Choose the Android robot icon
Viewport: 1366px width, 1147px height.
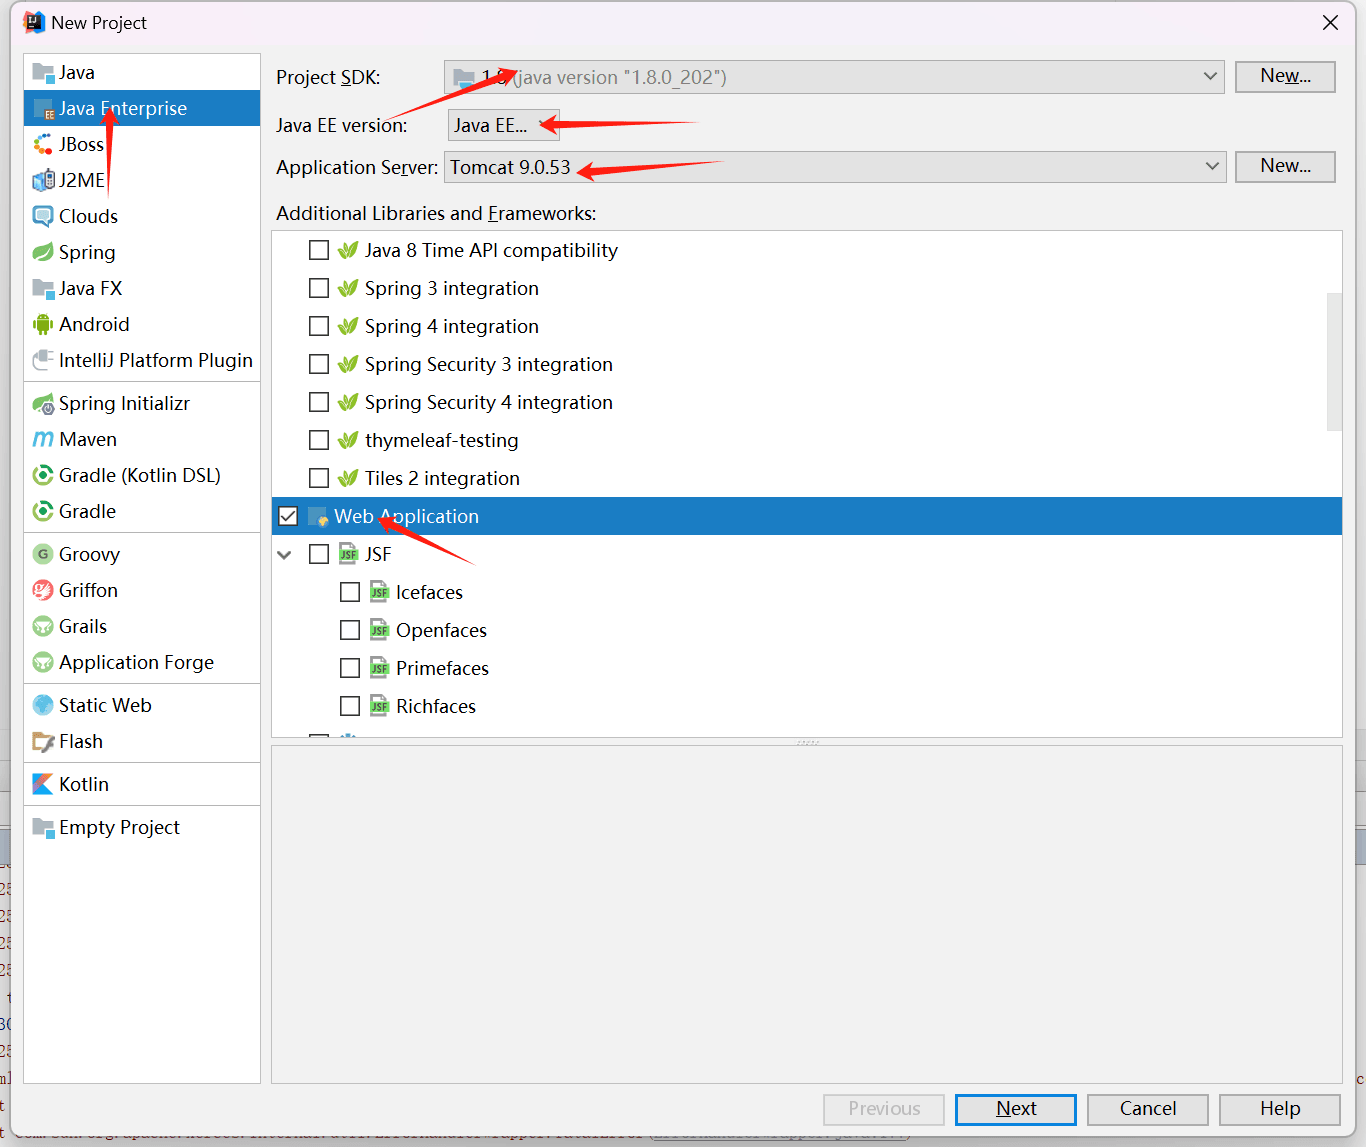point(43,324)
